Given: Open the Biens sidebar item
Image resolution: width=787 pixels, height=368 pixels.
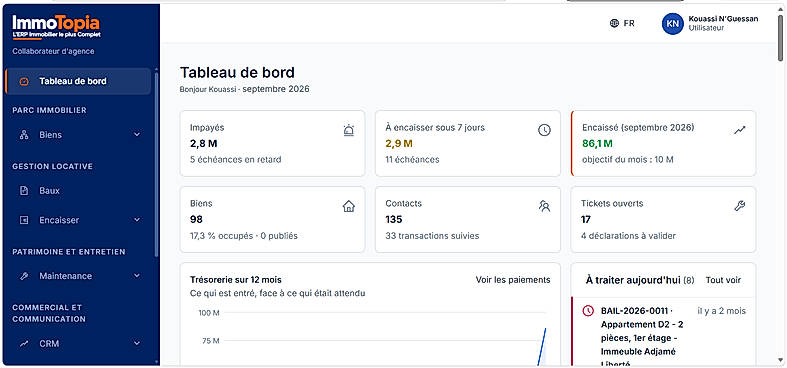Looking at the screenshot, I should (x=78, y=135).
